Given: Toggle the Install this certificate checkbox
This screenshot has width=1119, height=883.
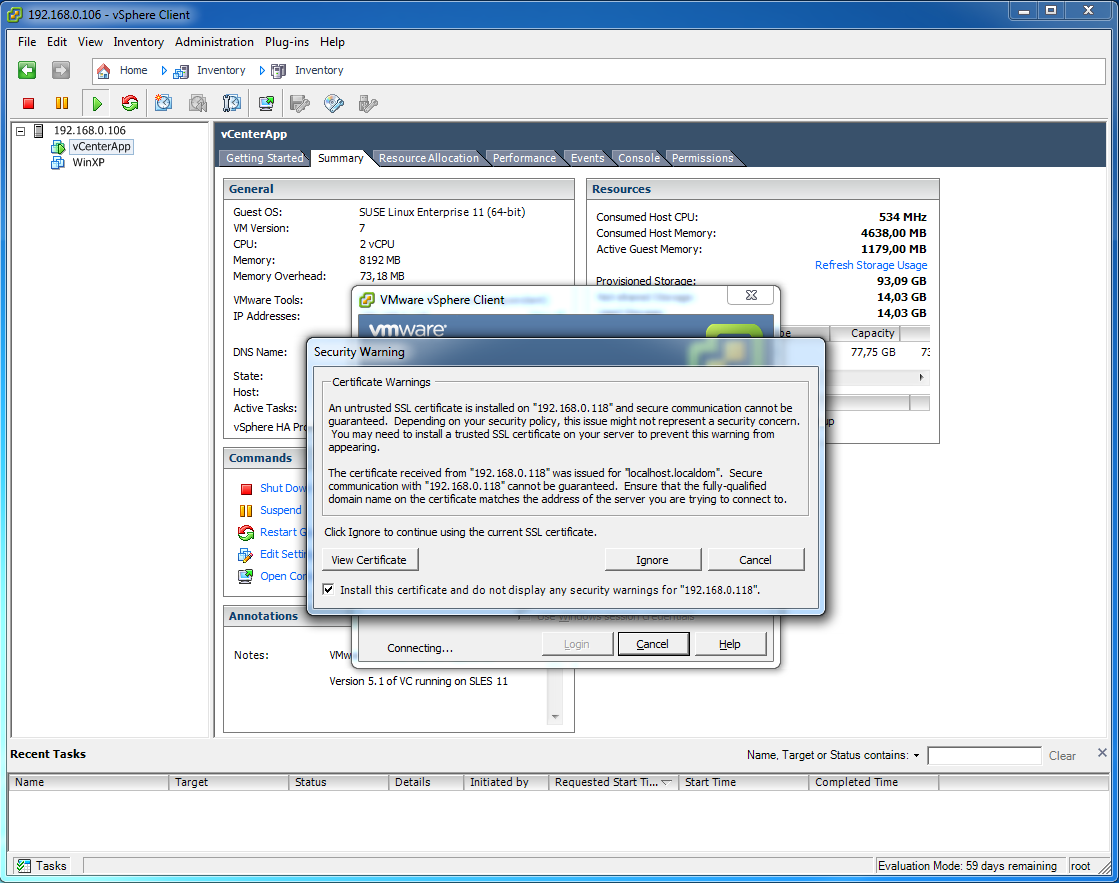Looking at the screenshot, I should coord(328,590).
